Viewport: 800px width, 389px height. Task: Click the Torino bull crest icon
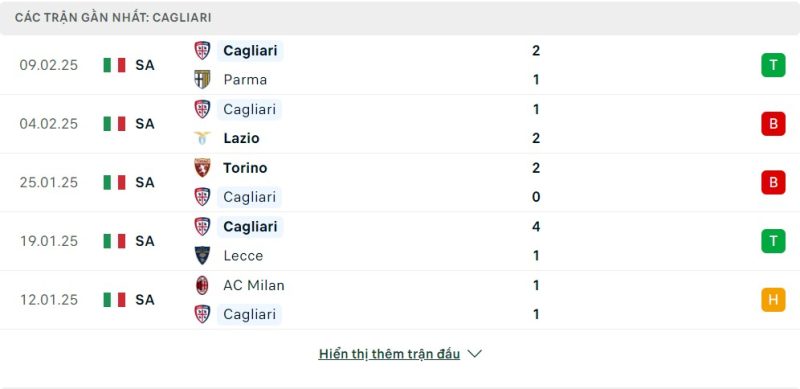(x=202, y=168)
